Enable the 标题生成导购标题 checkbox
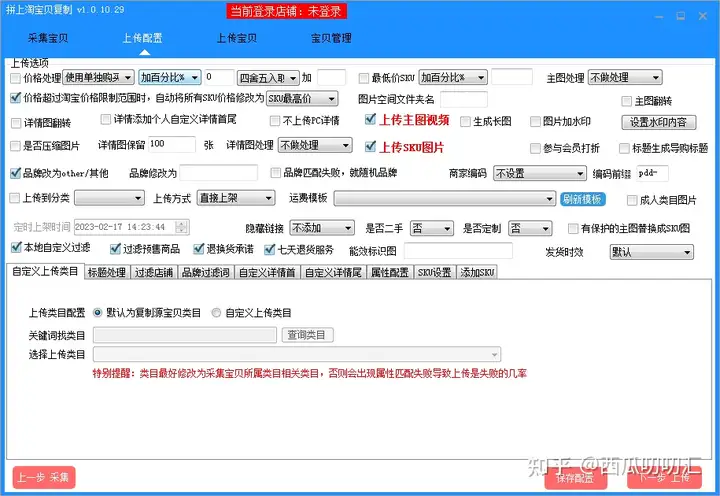This screenshot has height=496, width=720. (x=624, y=148)
